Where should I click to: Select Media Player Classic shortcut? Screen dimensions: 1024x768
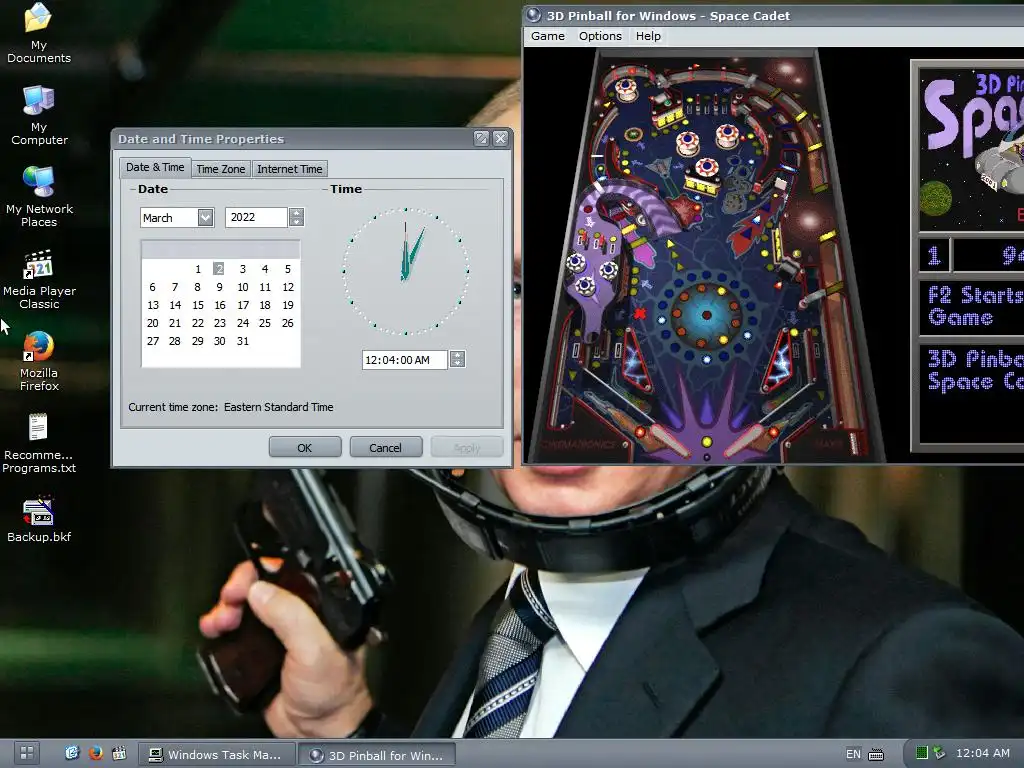click(39, 279)
